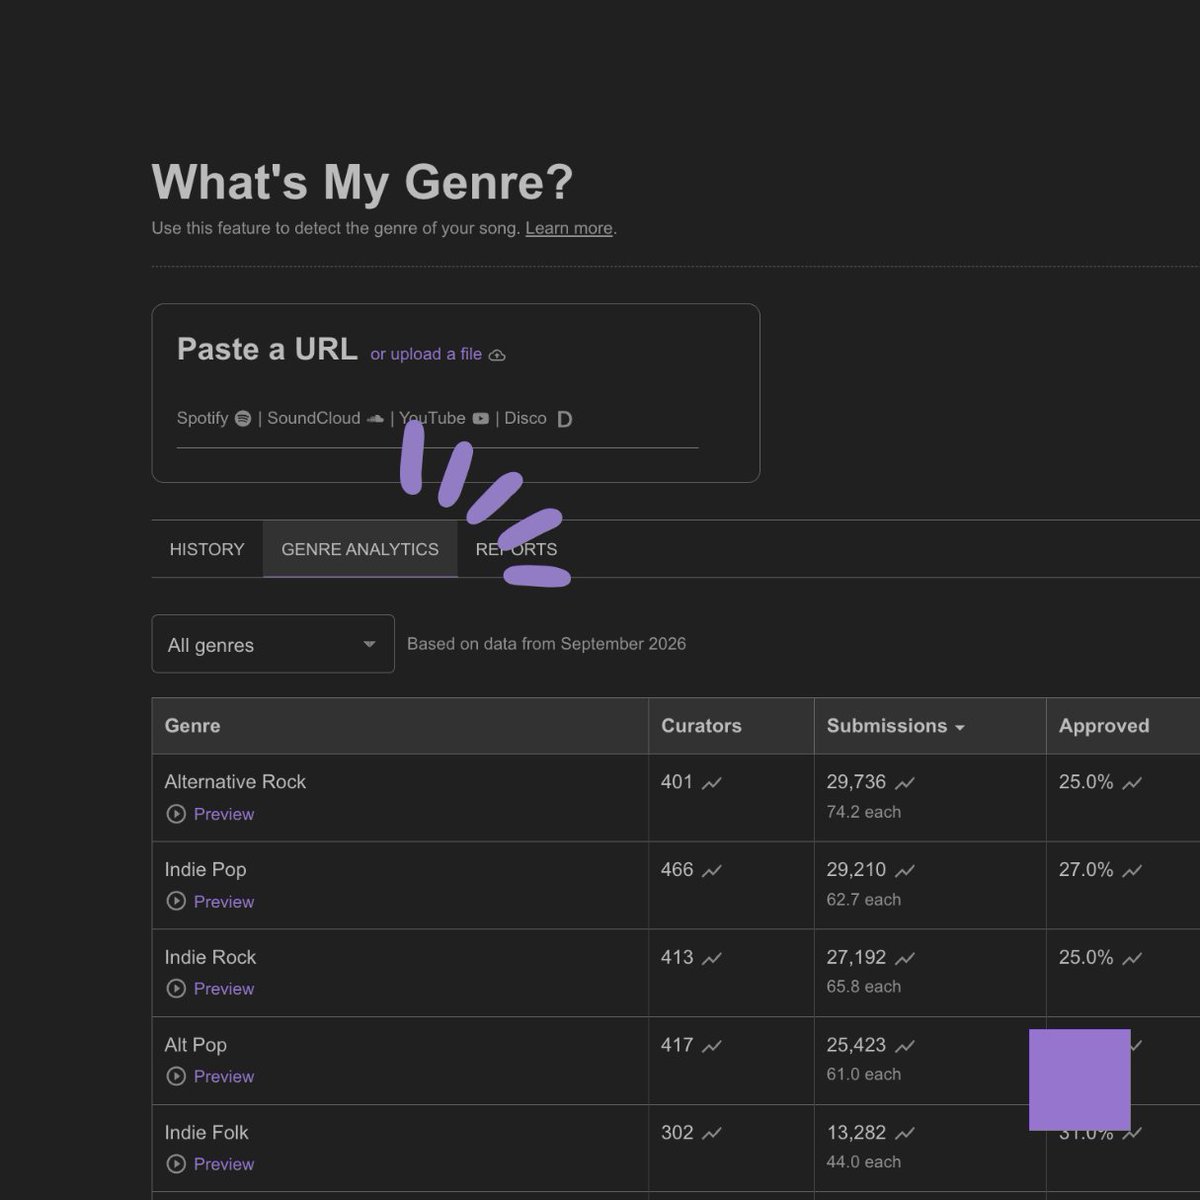View trend icon beside 29,210 submissions
The image size is (1200, 1200).
point(905,871)
